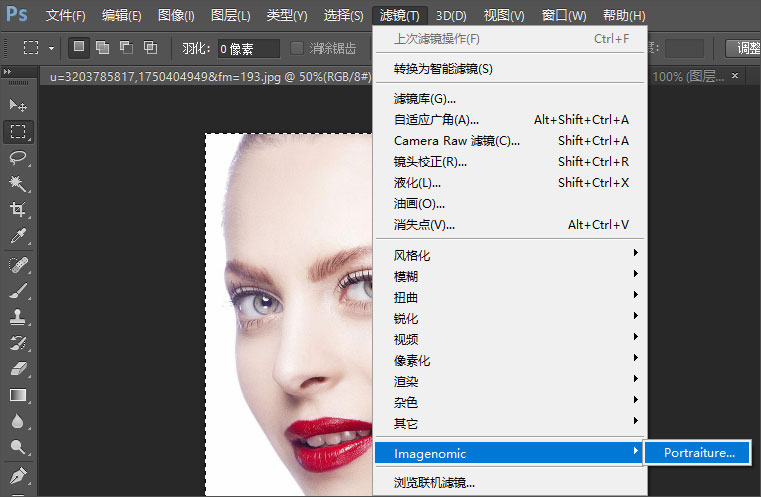Expand the 像素化 submenu
Image resolution: width=761 pixels, height=497 pixels.
[510, 361]
